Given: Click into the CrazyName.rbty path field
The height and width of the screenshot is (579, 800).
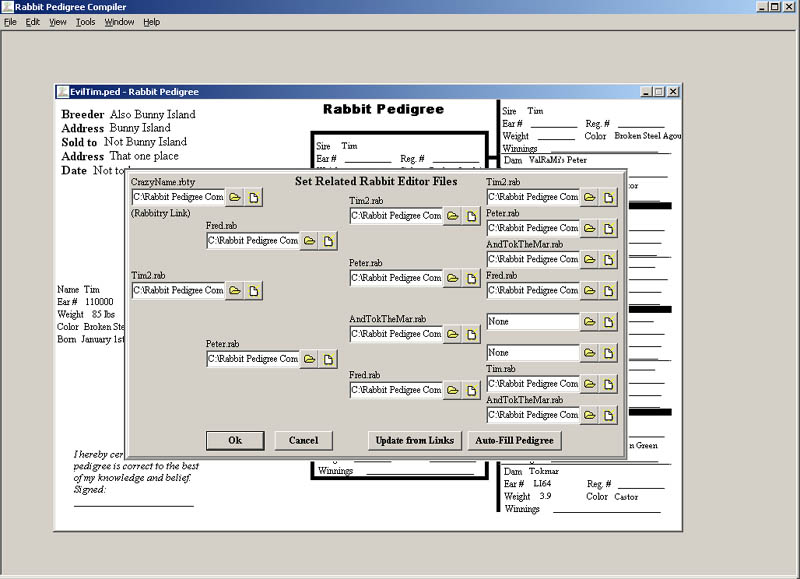Looking at the screenshot, I should [x=178, y=198].
